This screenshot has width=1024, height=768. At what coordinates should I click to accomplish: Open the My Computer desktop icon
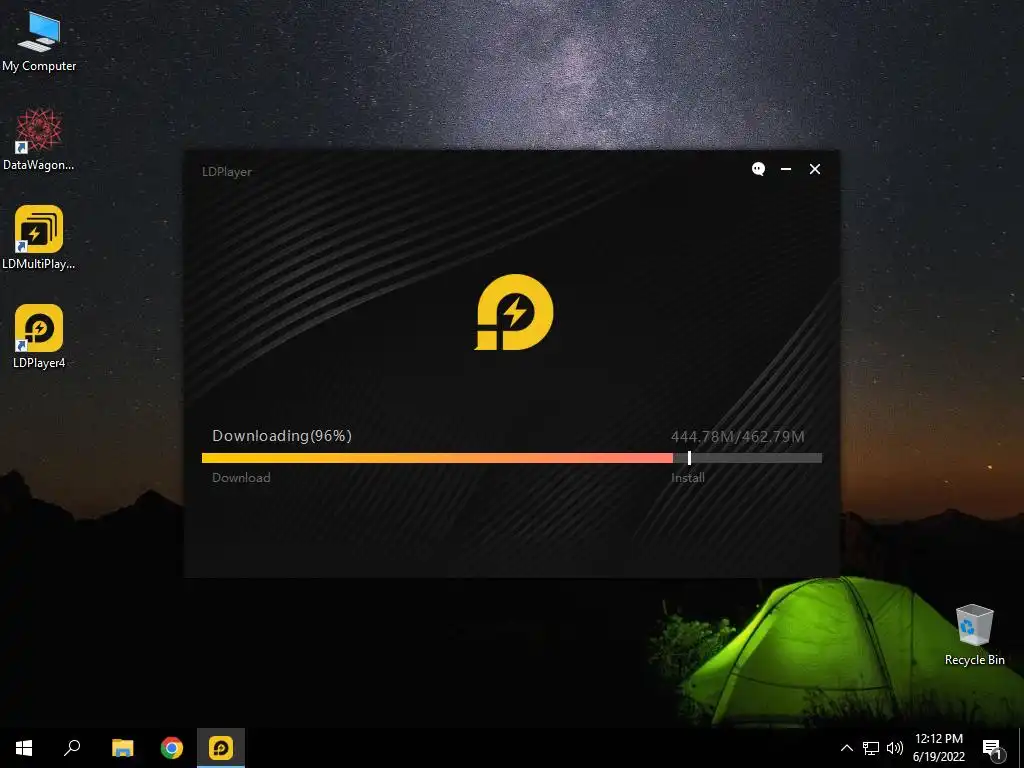tap(39, 42)
